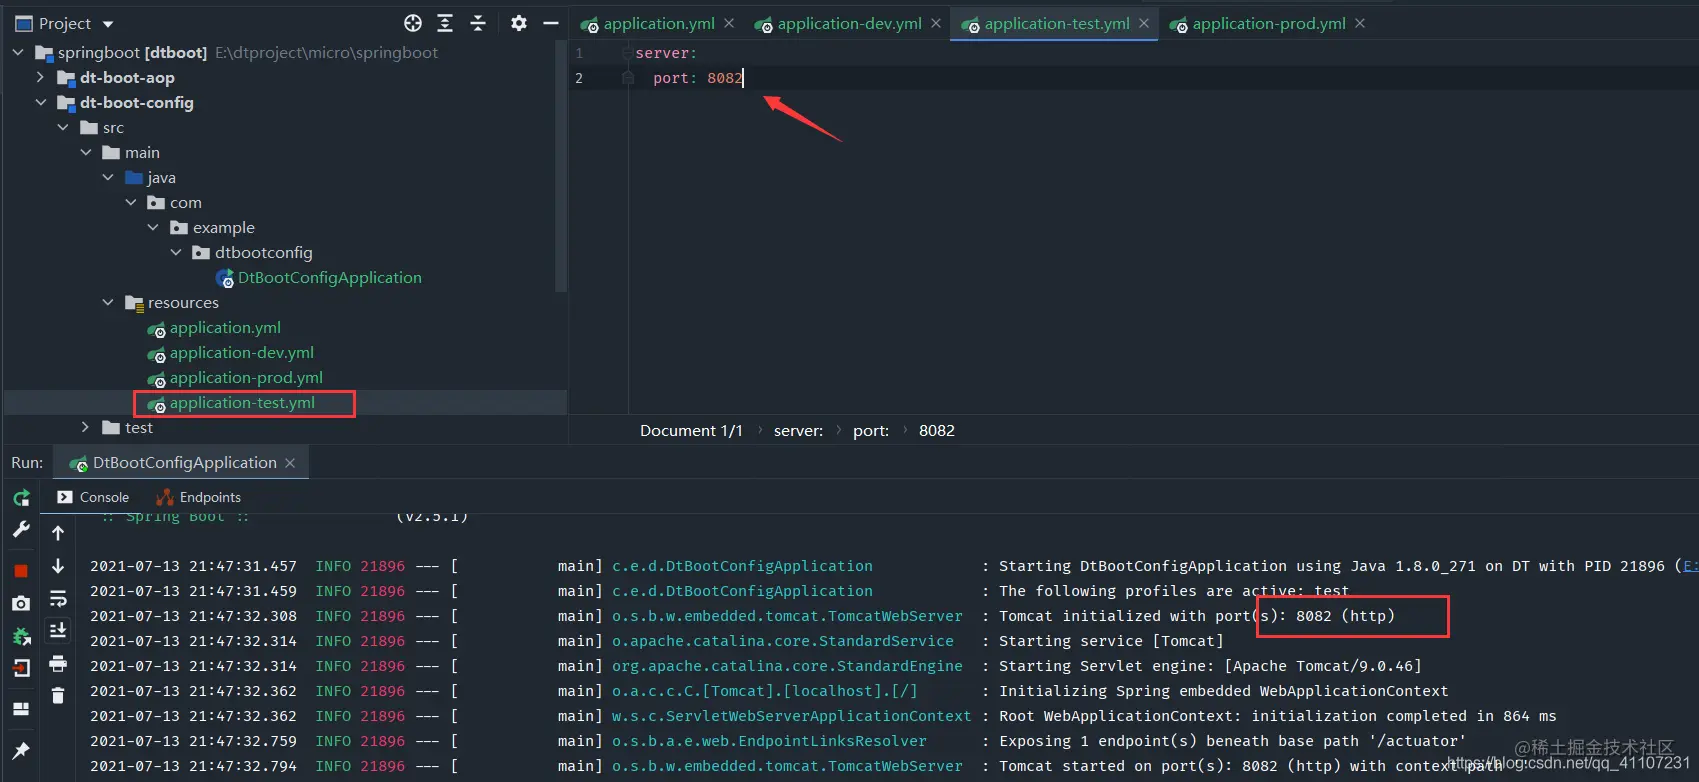Image resolution: width=1699 pixels, height=782 pixels.
Task: Close the application-test.yml editor tab
Action: click(x=1144, y=23)
